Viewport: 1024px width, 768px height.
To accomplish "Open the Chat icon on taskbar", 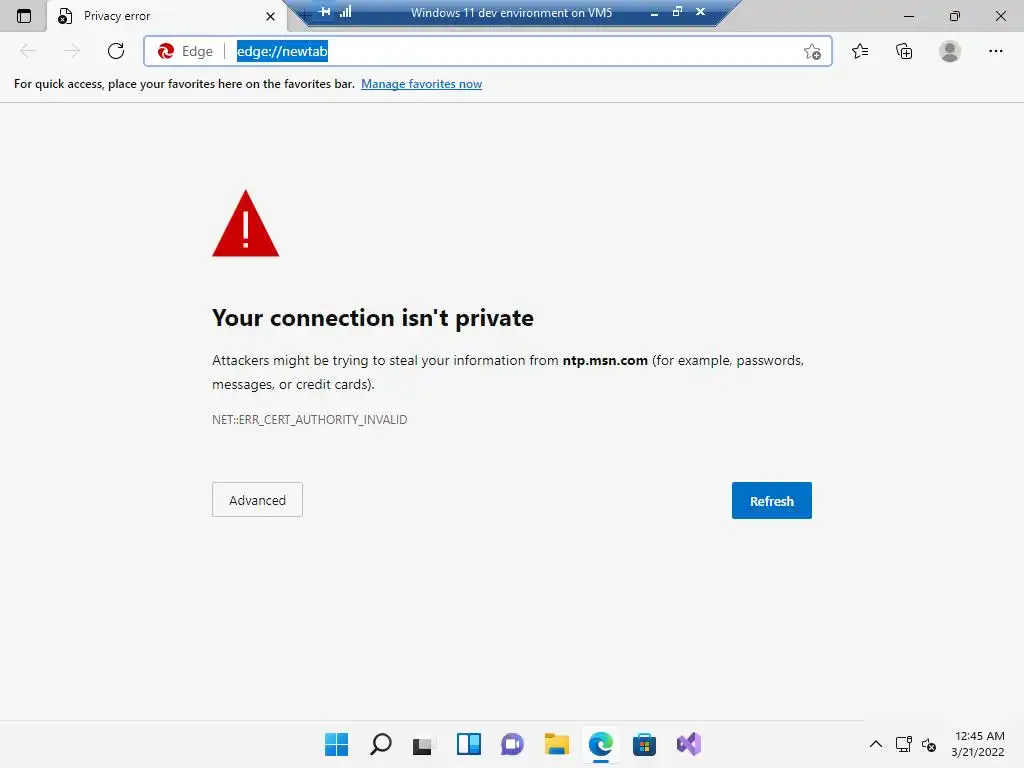I will 512,744.
